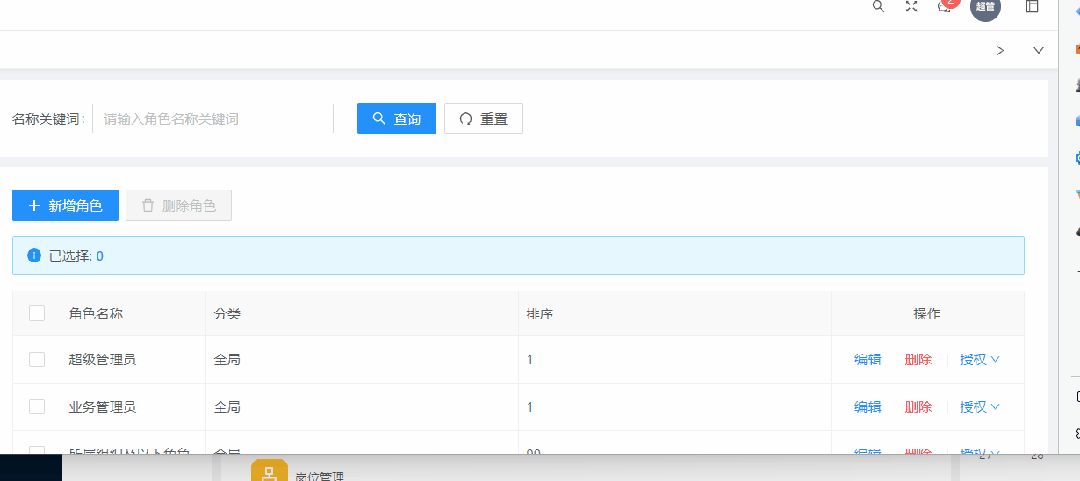Click the 新增角色 button
The height and width of the screenshot is (481, 1080).
coord(65,205)
